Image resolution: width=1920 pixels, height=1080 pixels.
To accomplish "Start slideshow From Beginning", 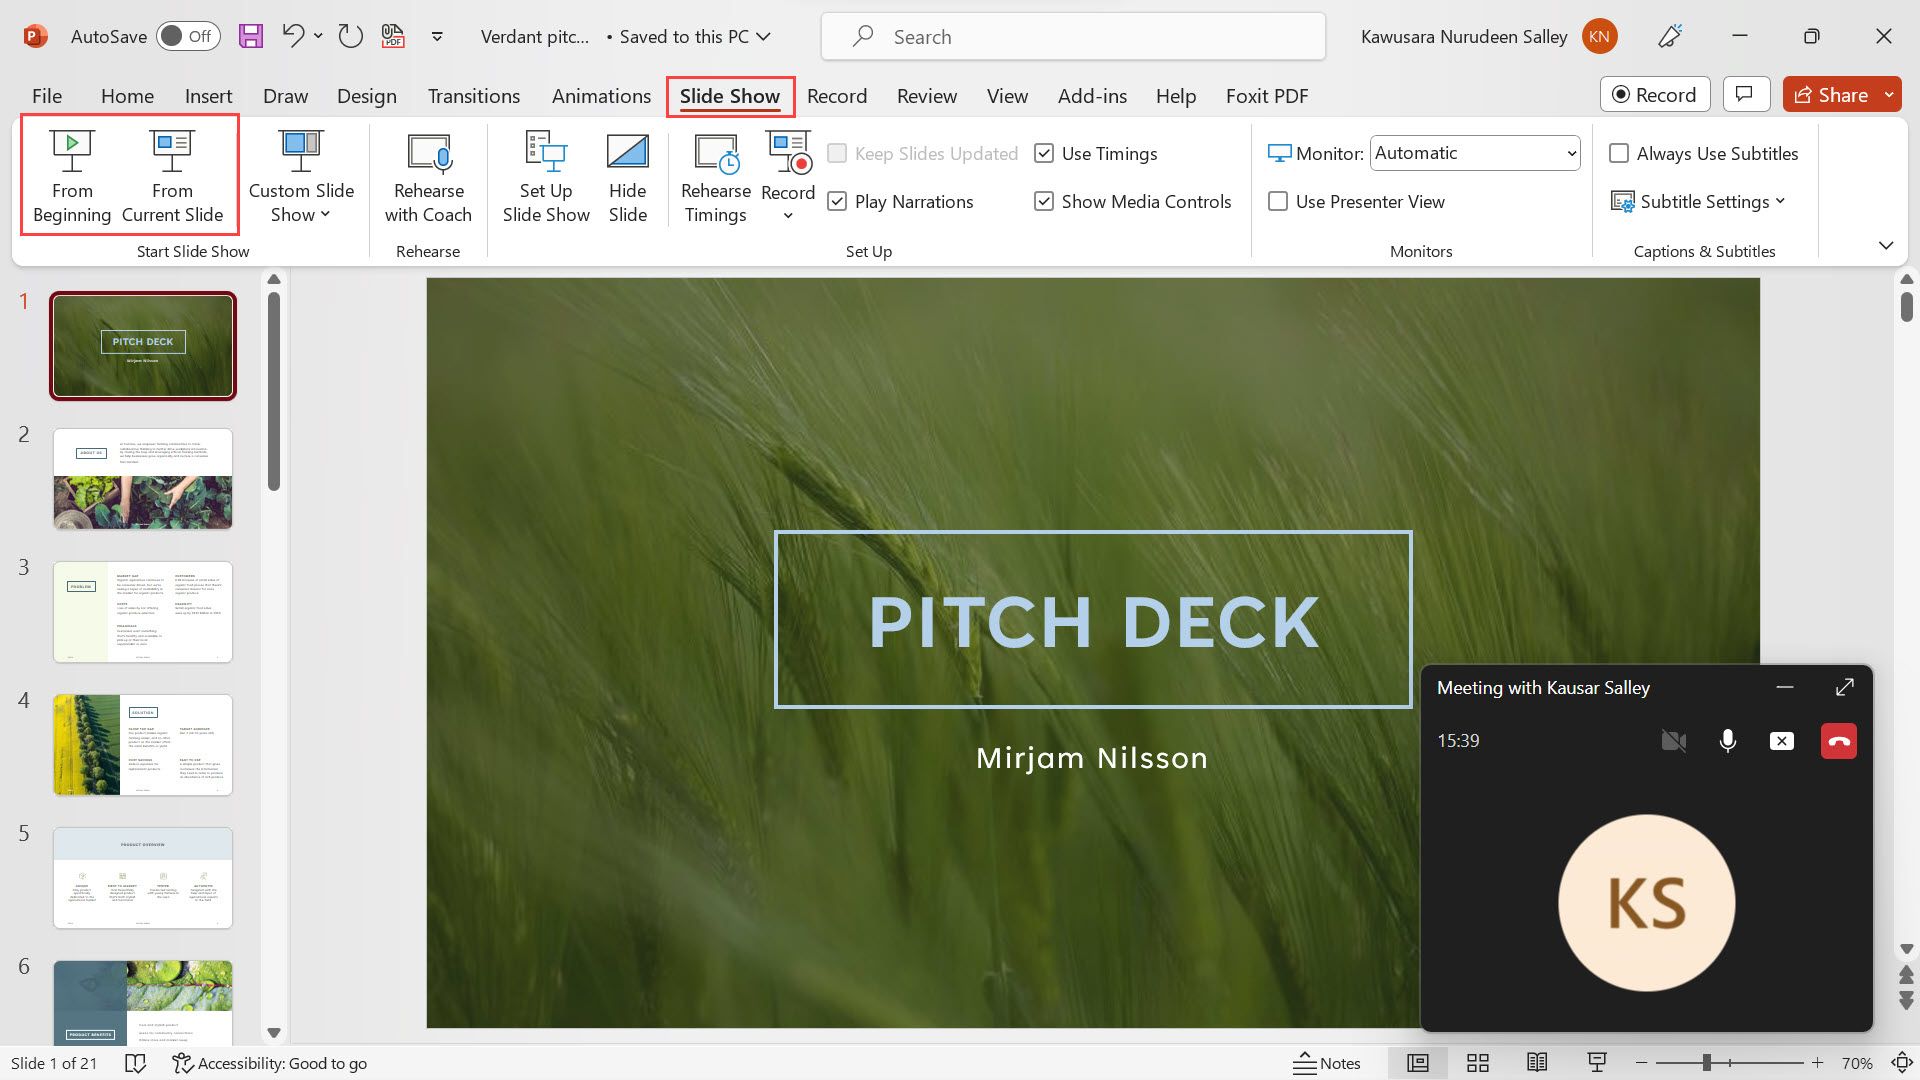I will pos(71,175).
